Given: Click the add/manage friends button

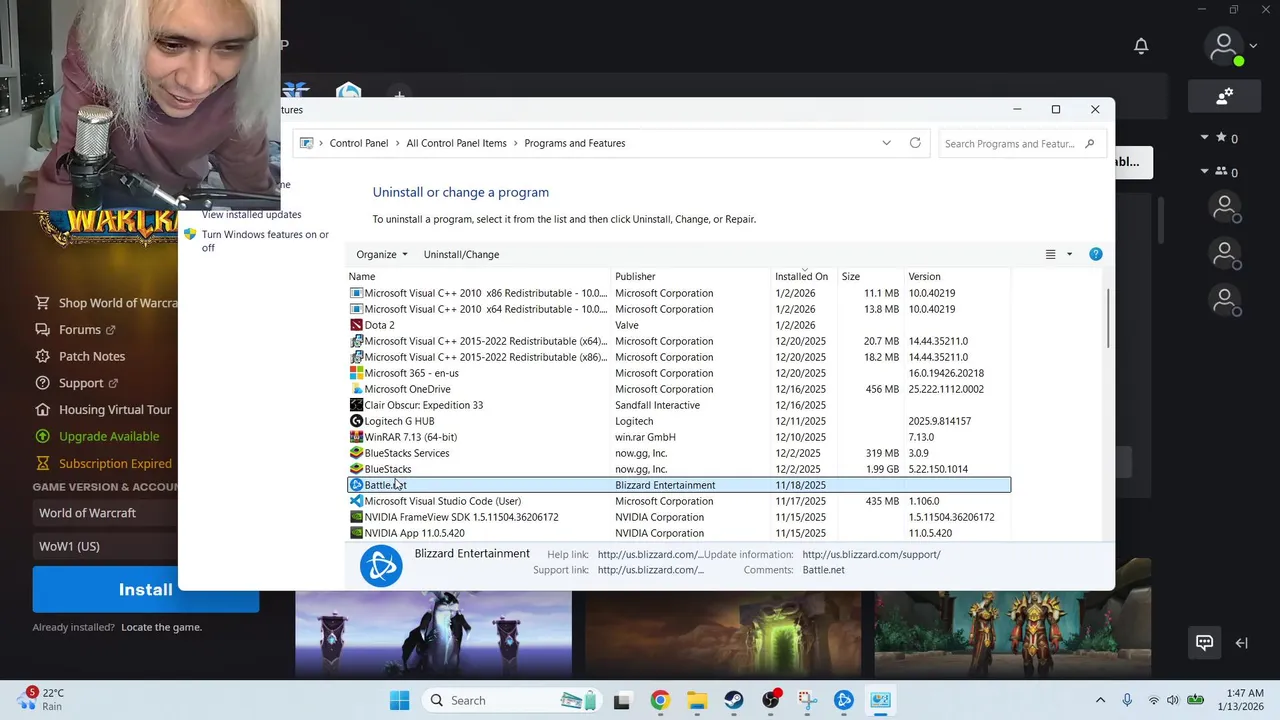Looking at the screenshot, I should pyautogui.click(x=1224, y=96).
